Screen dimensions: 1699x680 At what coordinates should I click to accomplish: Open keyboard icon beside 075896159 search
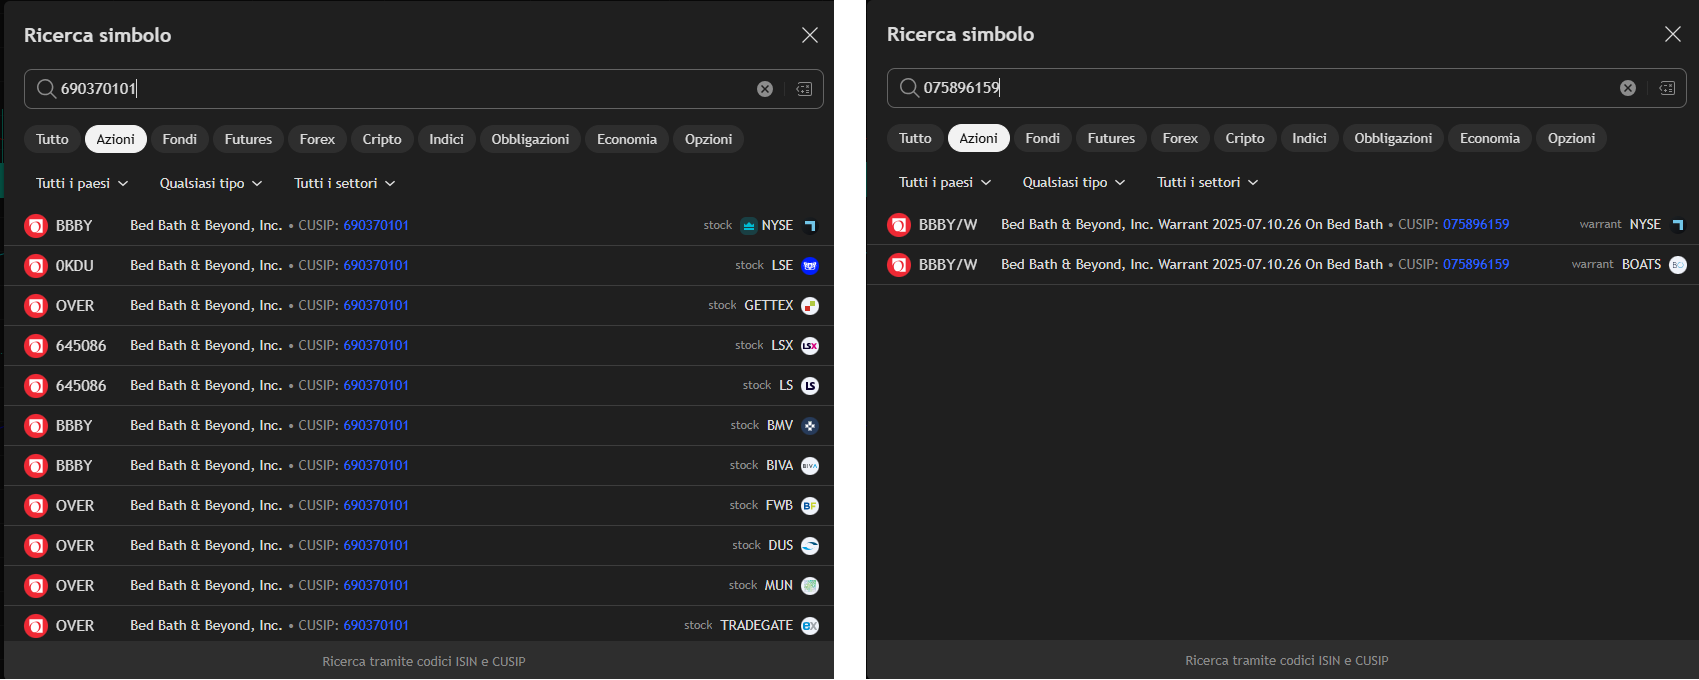(x=1667, y=88)
